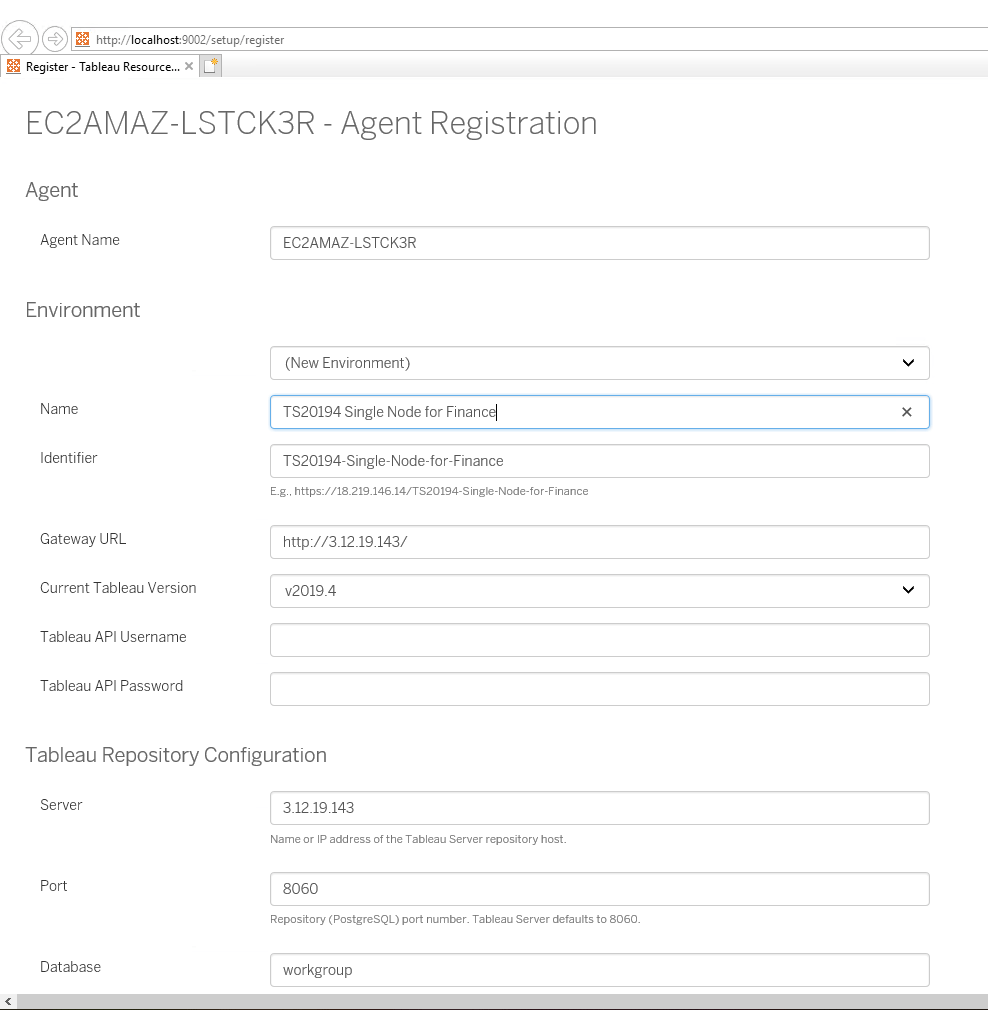Click the left scroll arrow at bottom
988x1010 pixels.
[x=8, y=1001]
